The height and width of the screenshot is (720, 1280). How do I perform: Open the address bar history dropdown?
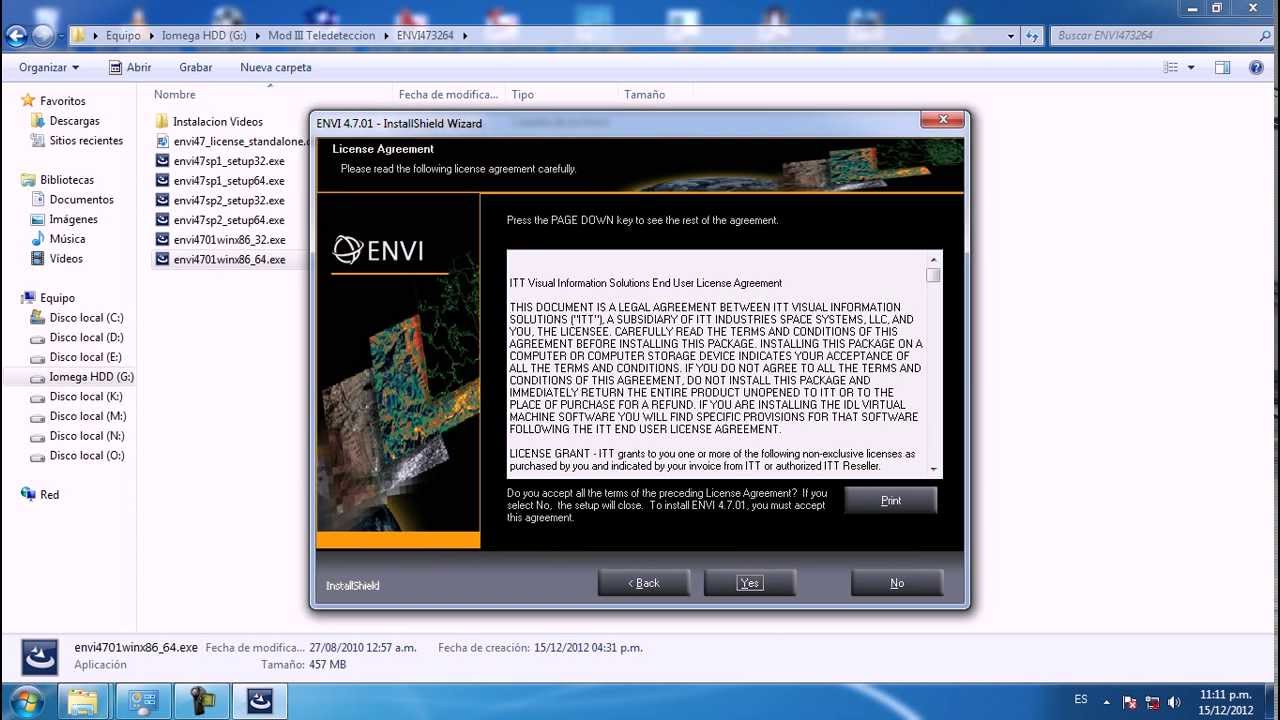tap(1011, 35)
